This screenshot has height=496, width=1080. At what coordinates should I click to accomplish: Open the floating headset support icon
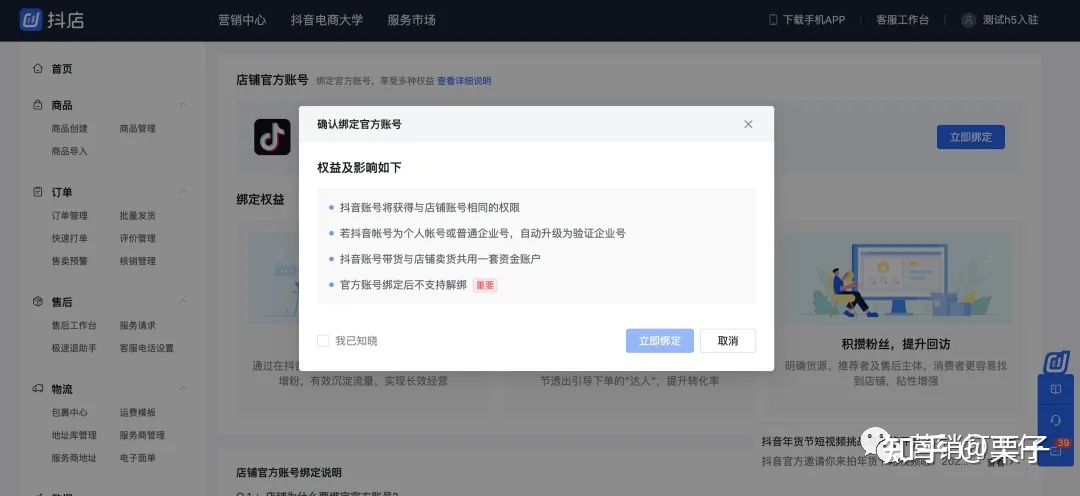(1055, 420)
